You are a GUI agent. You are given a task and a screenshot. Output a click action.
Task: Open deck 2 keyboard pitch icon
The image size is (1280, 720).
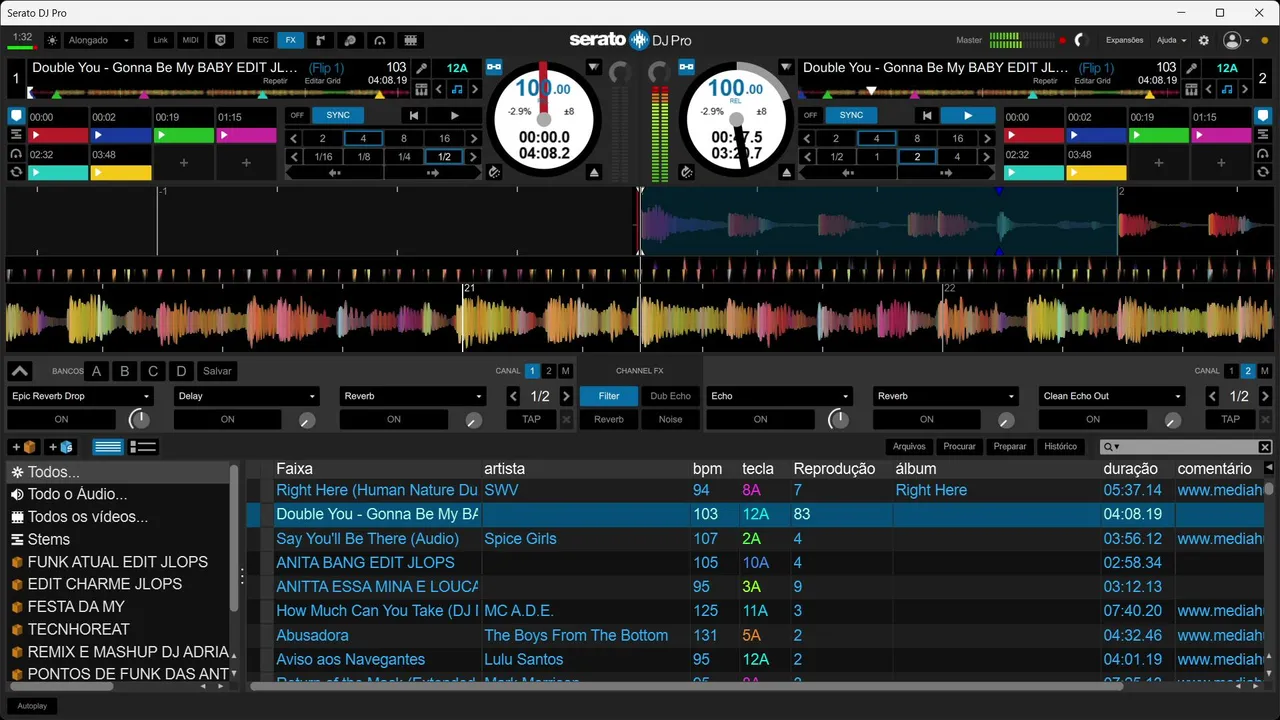1192,89
